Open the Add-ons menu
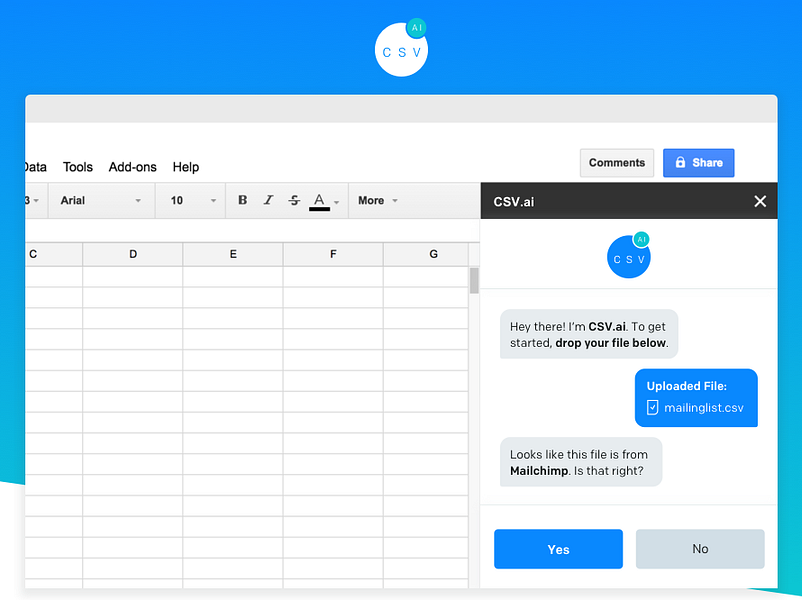This screenshot has height=600, width=802. point(132,167)
